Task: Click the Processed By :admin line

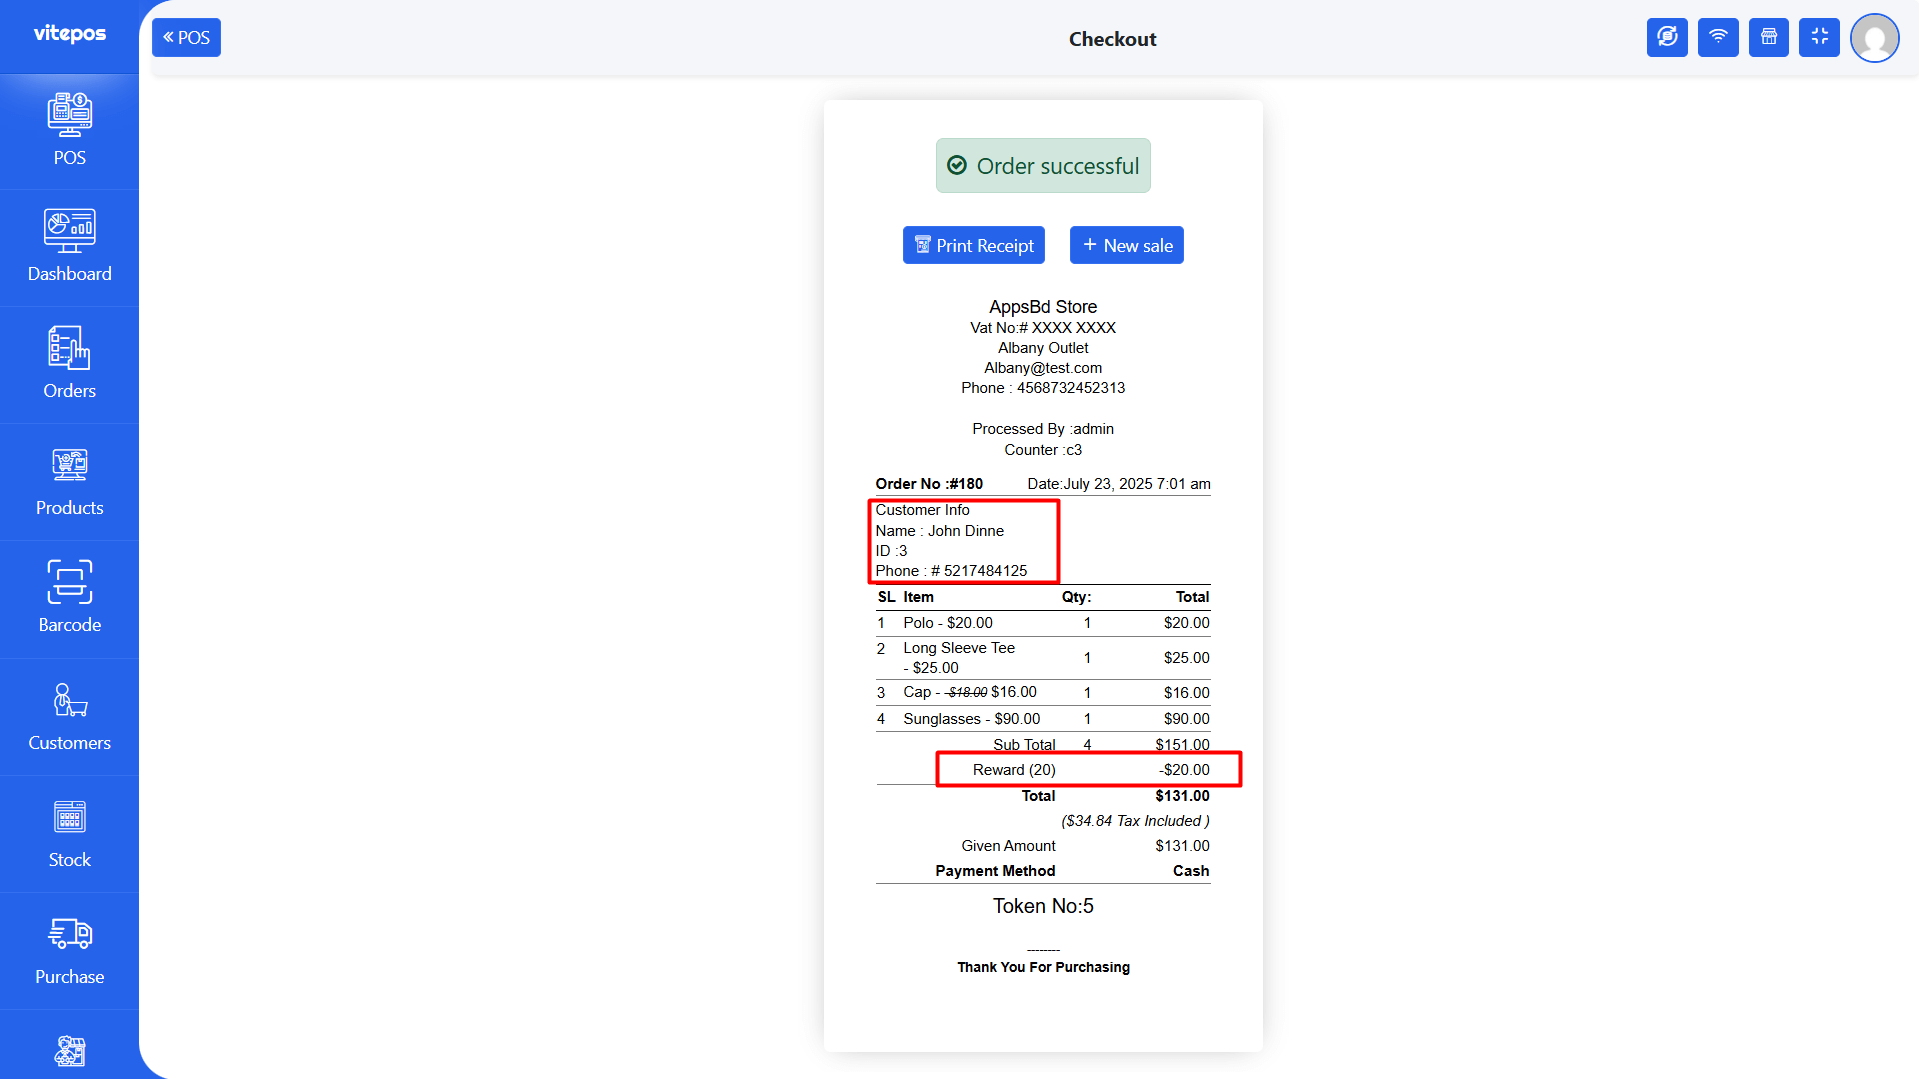Action: 1043,429
